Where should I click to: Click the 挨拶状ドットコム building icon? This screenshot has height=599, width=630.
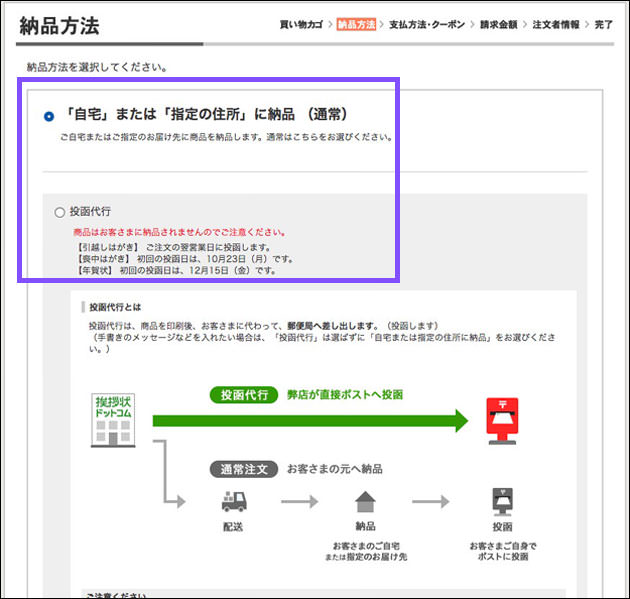[x=113, y=420]
